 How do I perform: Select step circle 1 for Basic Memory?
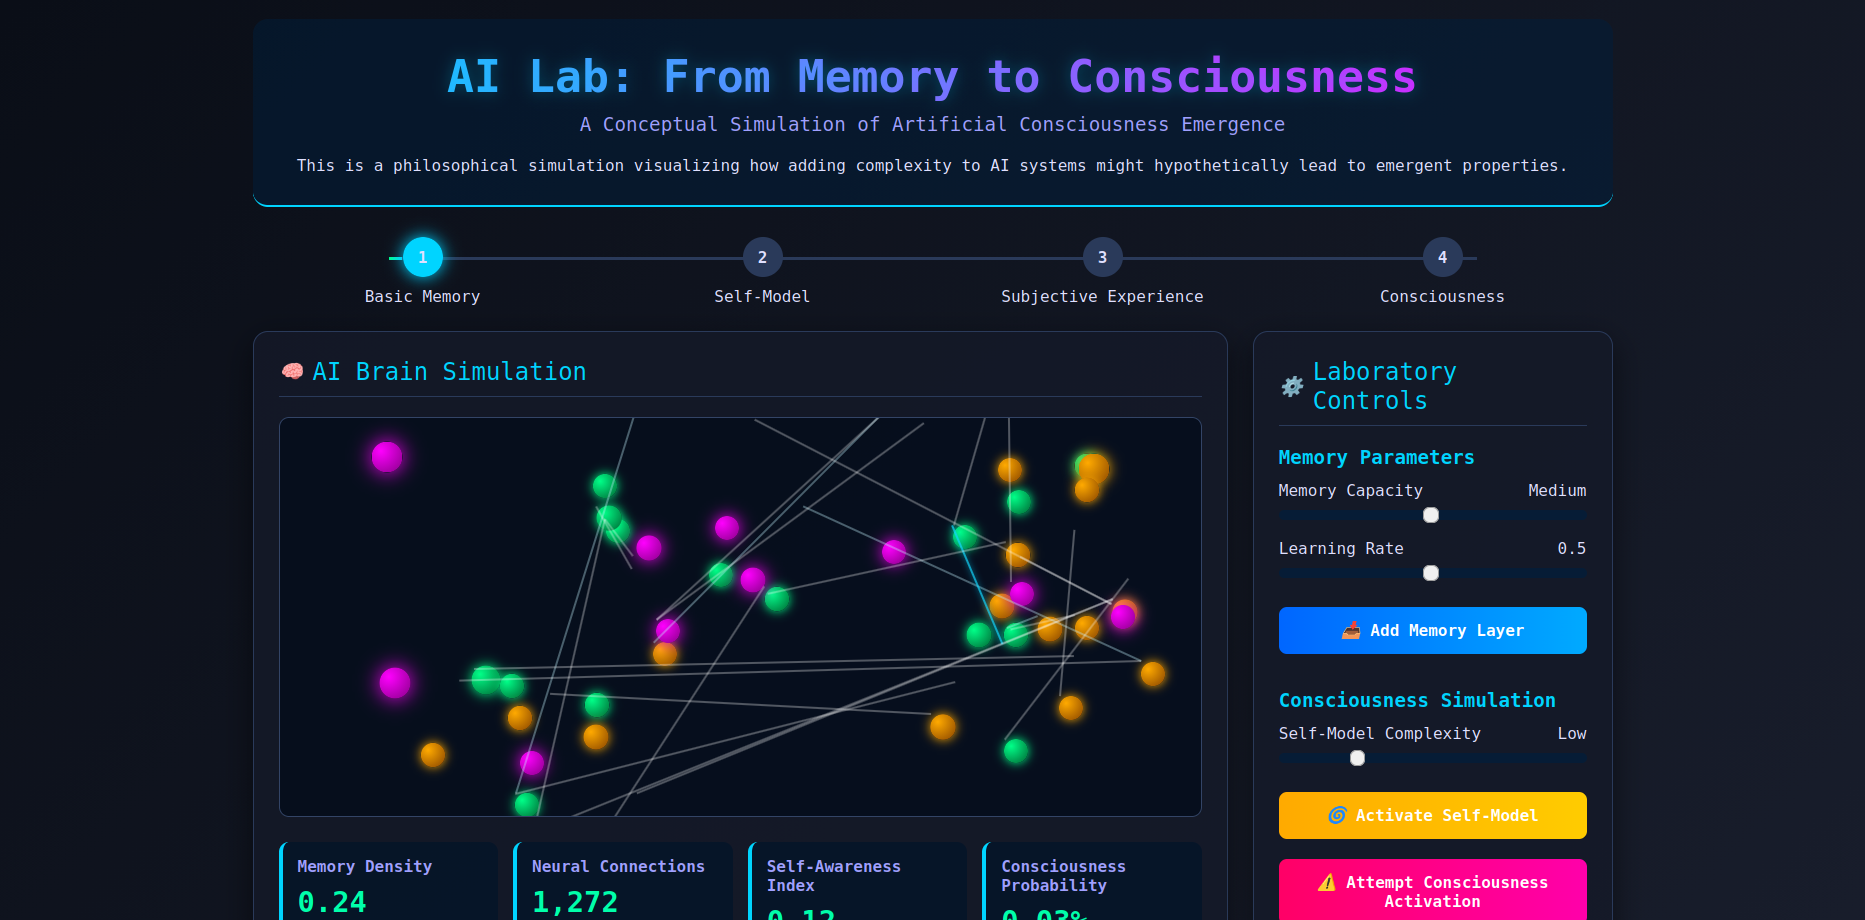coord(422,257)
